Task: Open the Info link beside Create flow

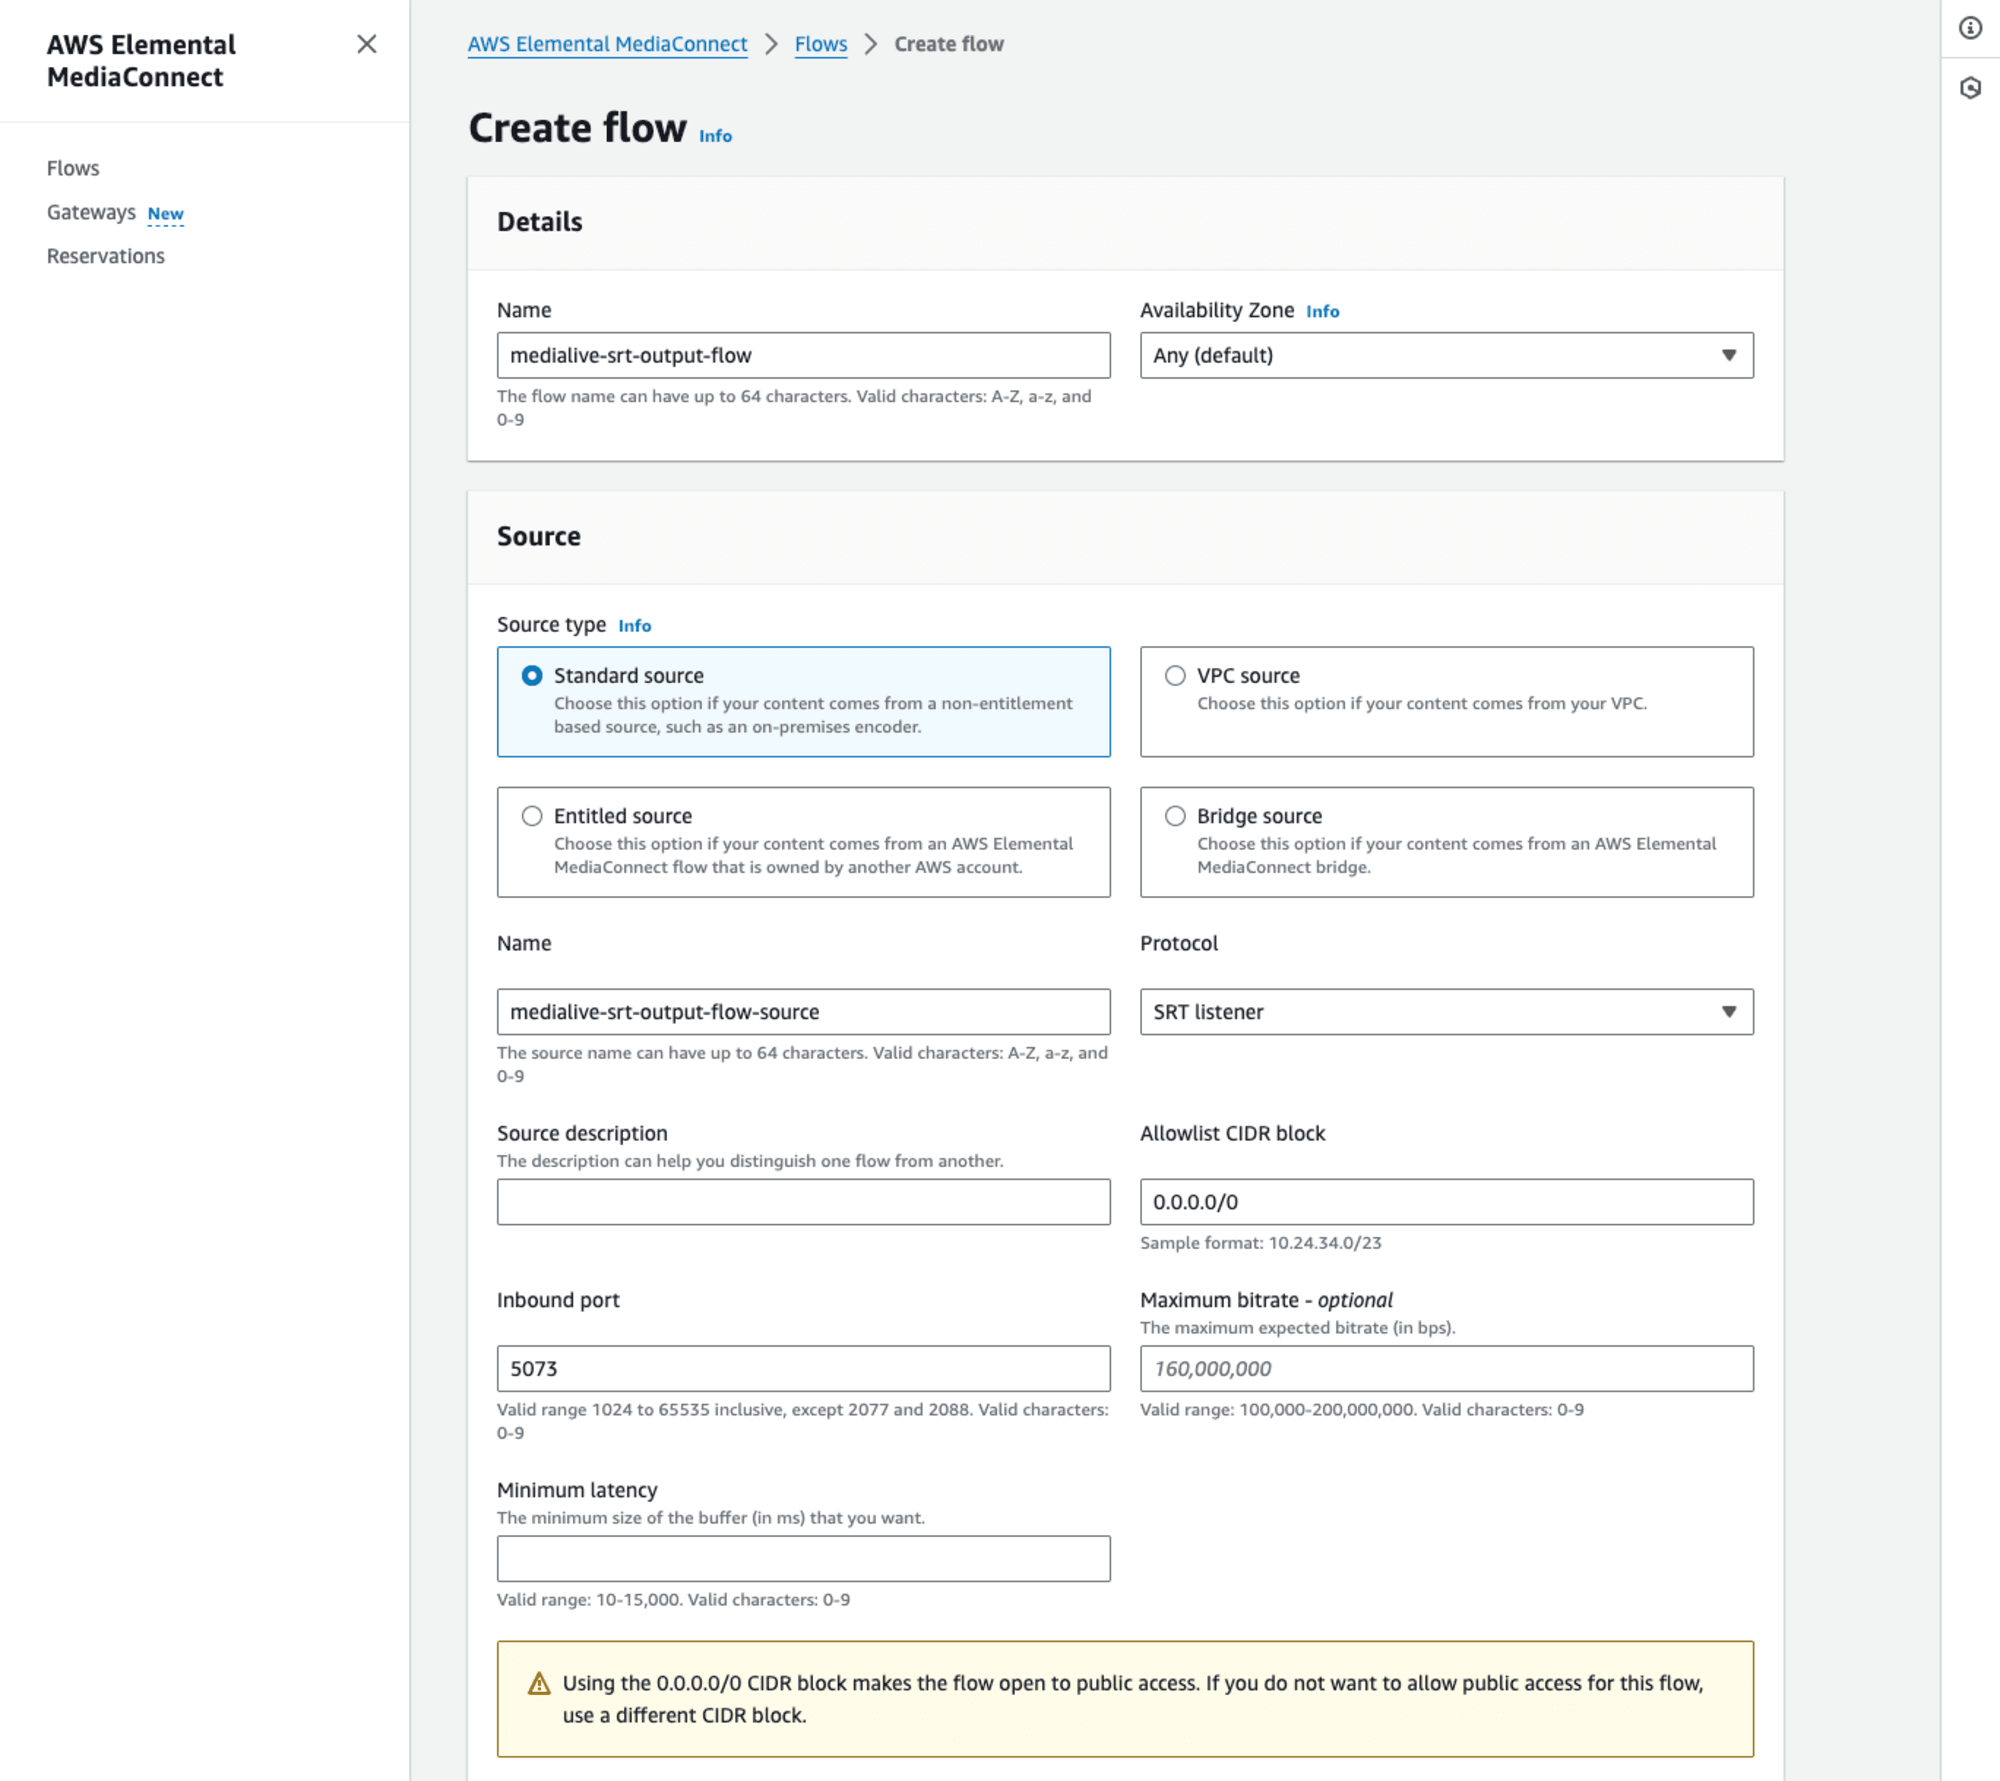Action: [x=715, y=136]
